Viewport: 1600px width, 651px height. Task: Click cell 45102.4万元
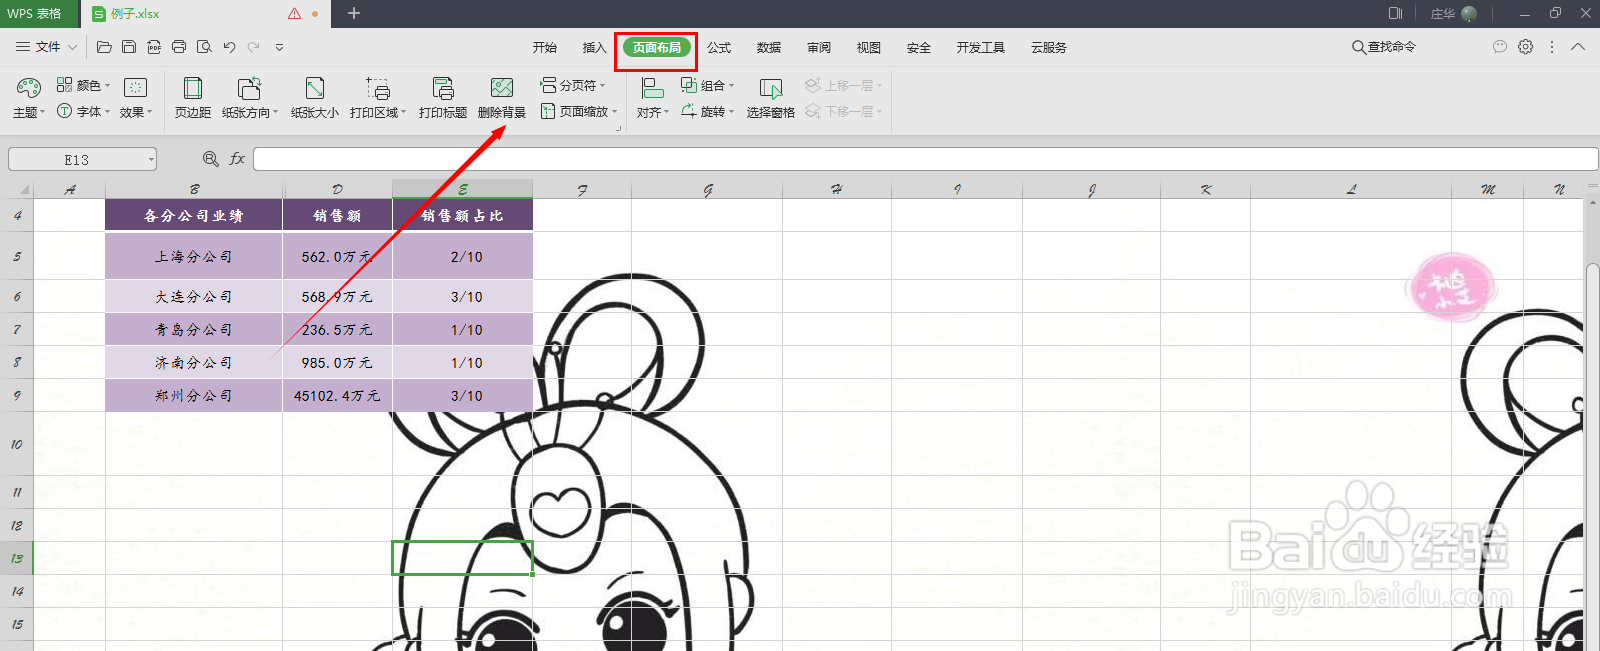pos(337,395)
